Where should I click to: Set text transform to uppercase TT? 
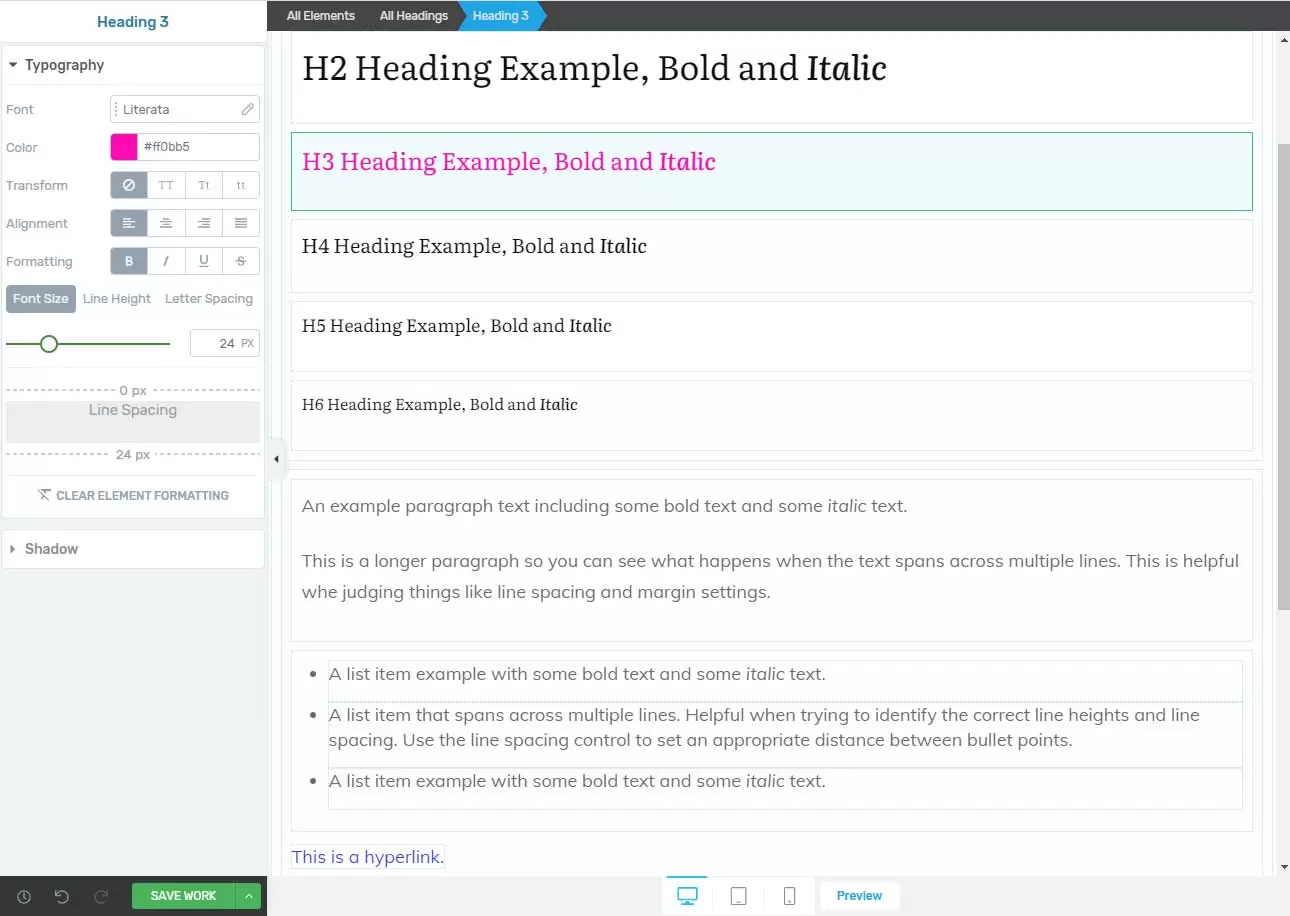click(166, 185)
